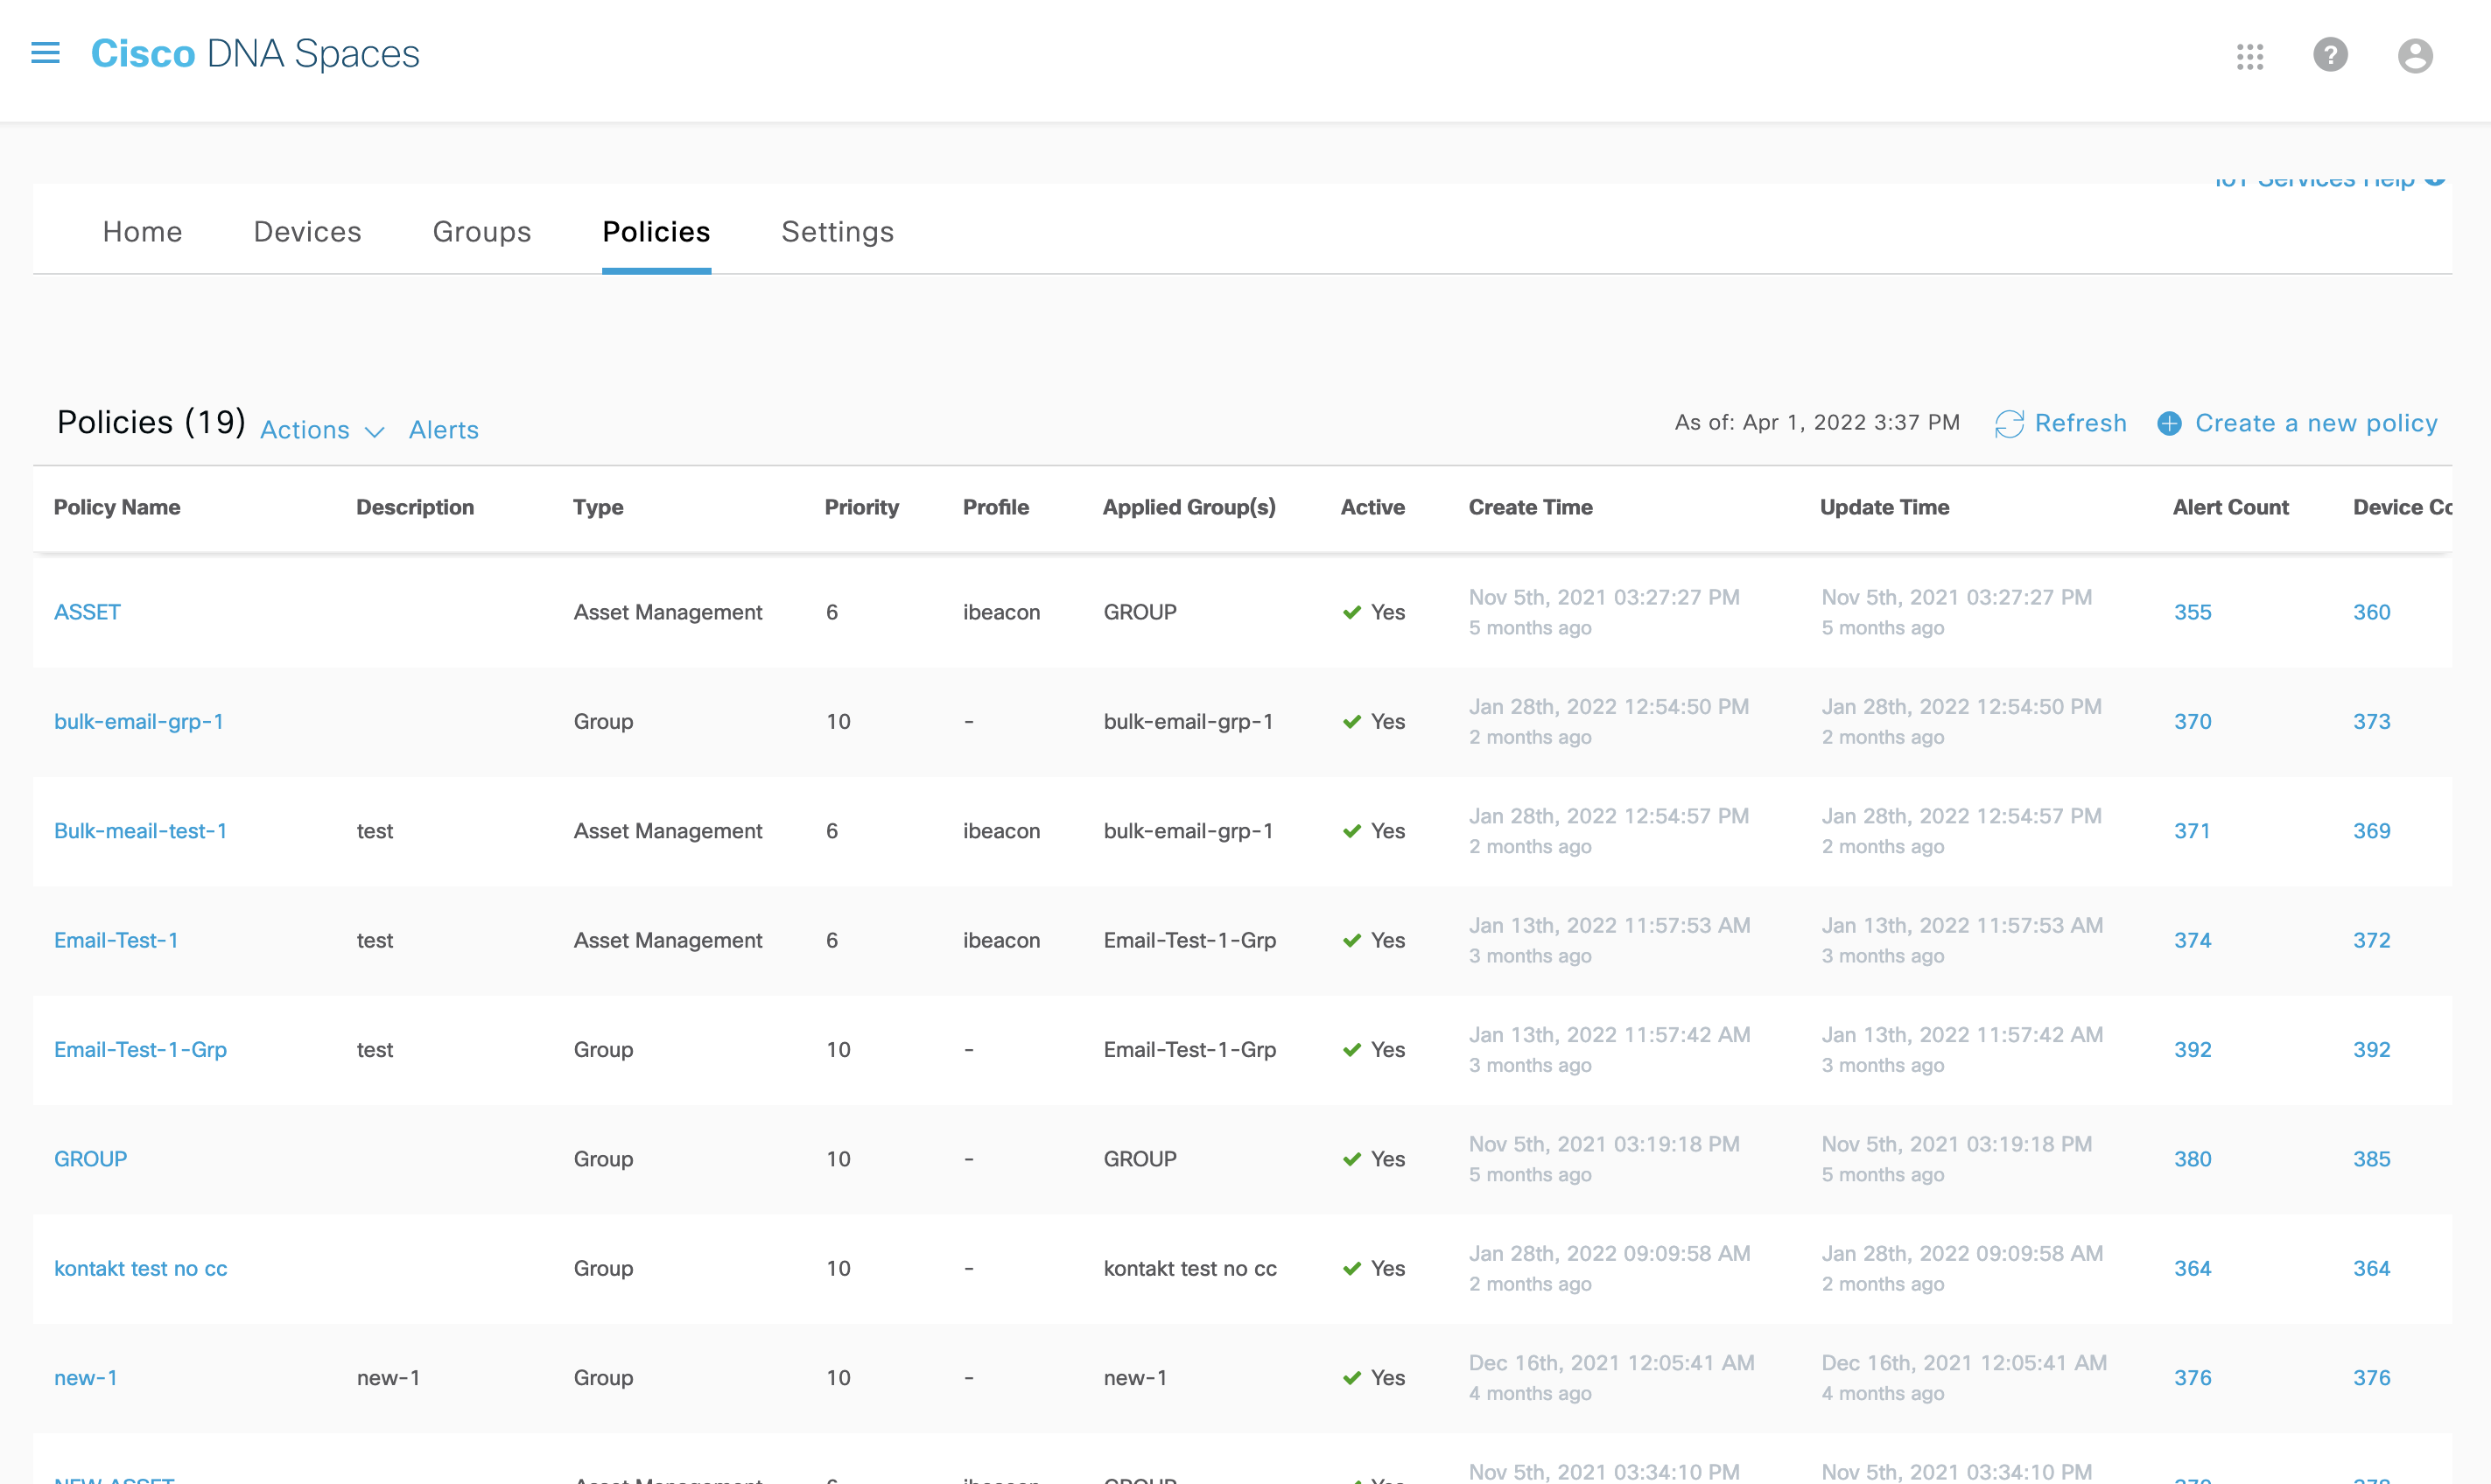The height and width of the screenshot is (1484, 2491).
Task: Click the plus icon for new policy
Action: (2168, 424)
